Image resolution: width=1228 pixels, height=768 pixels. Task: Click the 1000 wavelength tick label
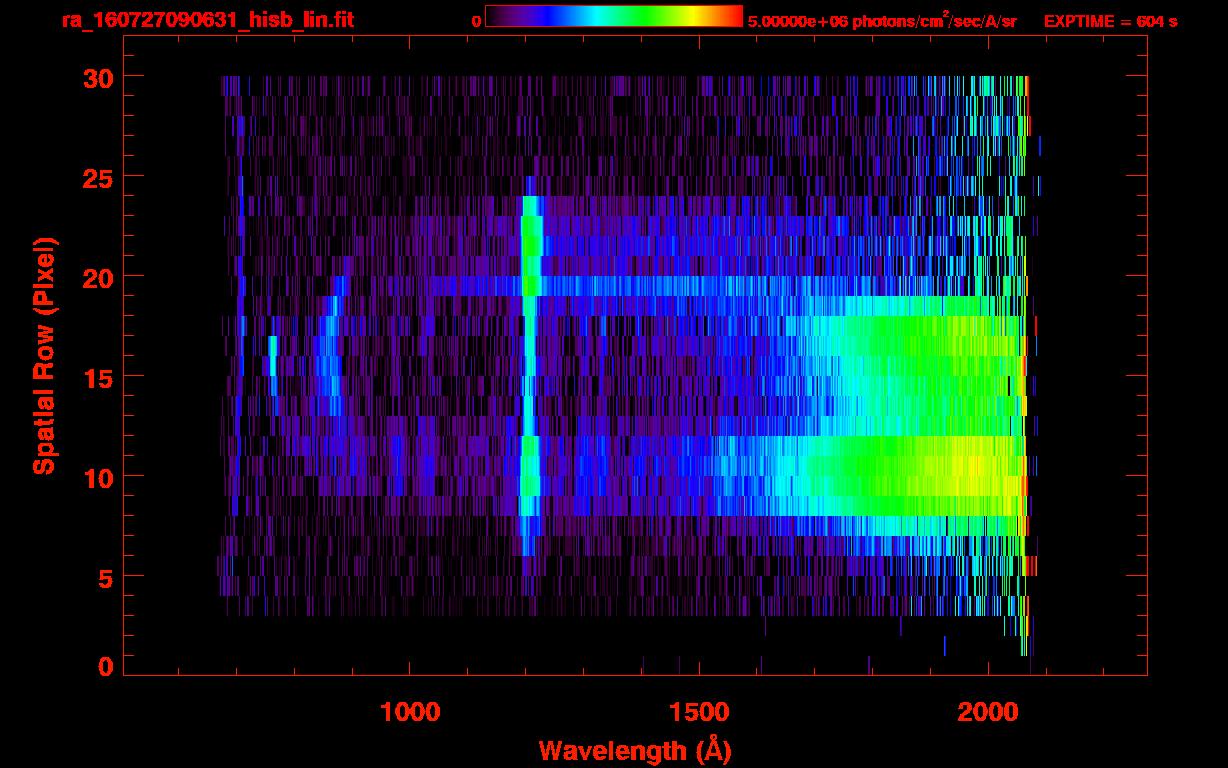[x=410, y=712]
